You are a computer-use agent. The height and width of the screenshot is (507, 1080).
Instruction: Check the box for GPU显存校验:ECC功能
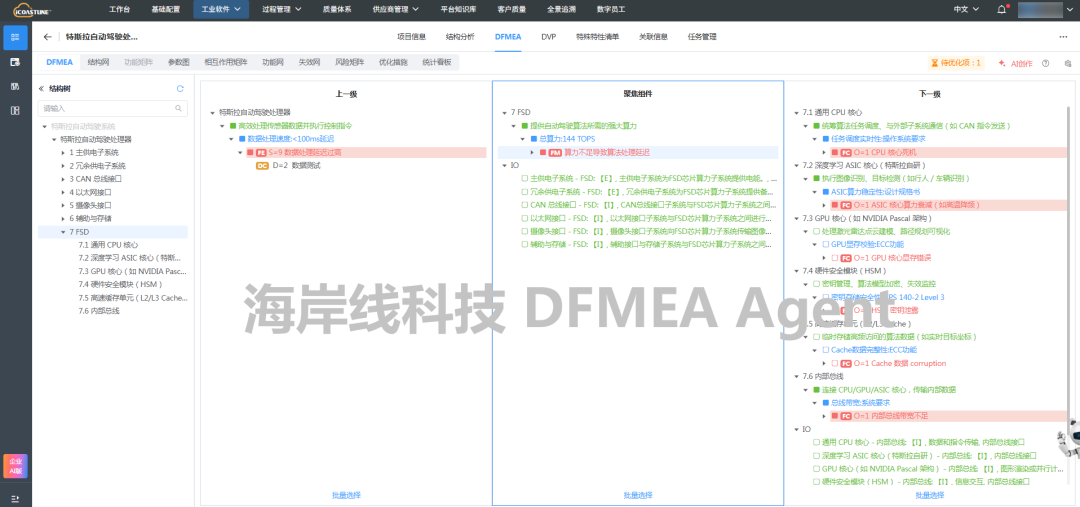pos(826,244)
